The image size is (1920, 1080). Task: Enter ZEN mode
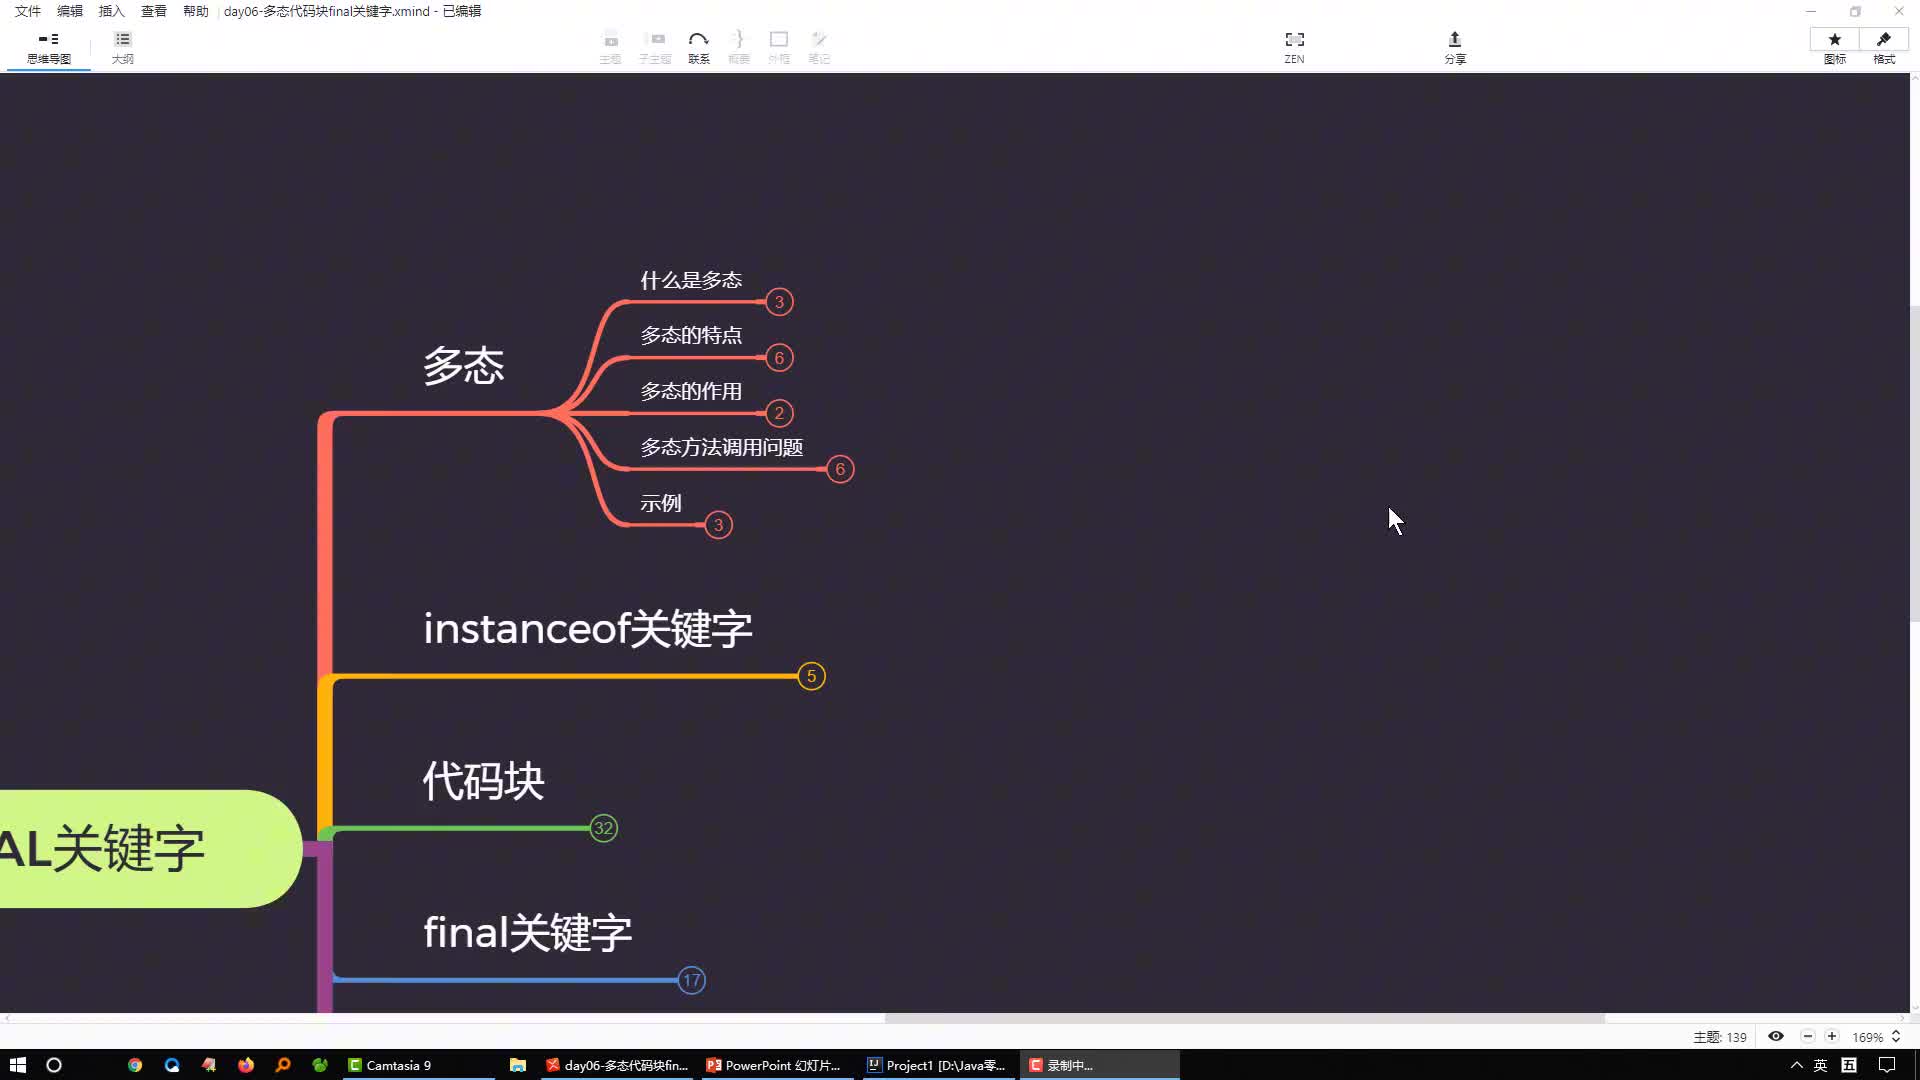[1294, 47]
